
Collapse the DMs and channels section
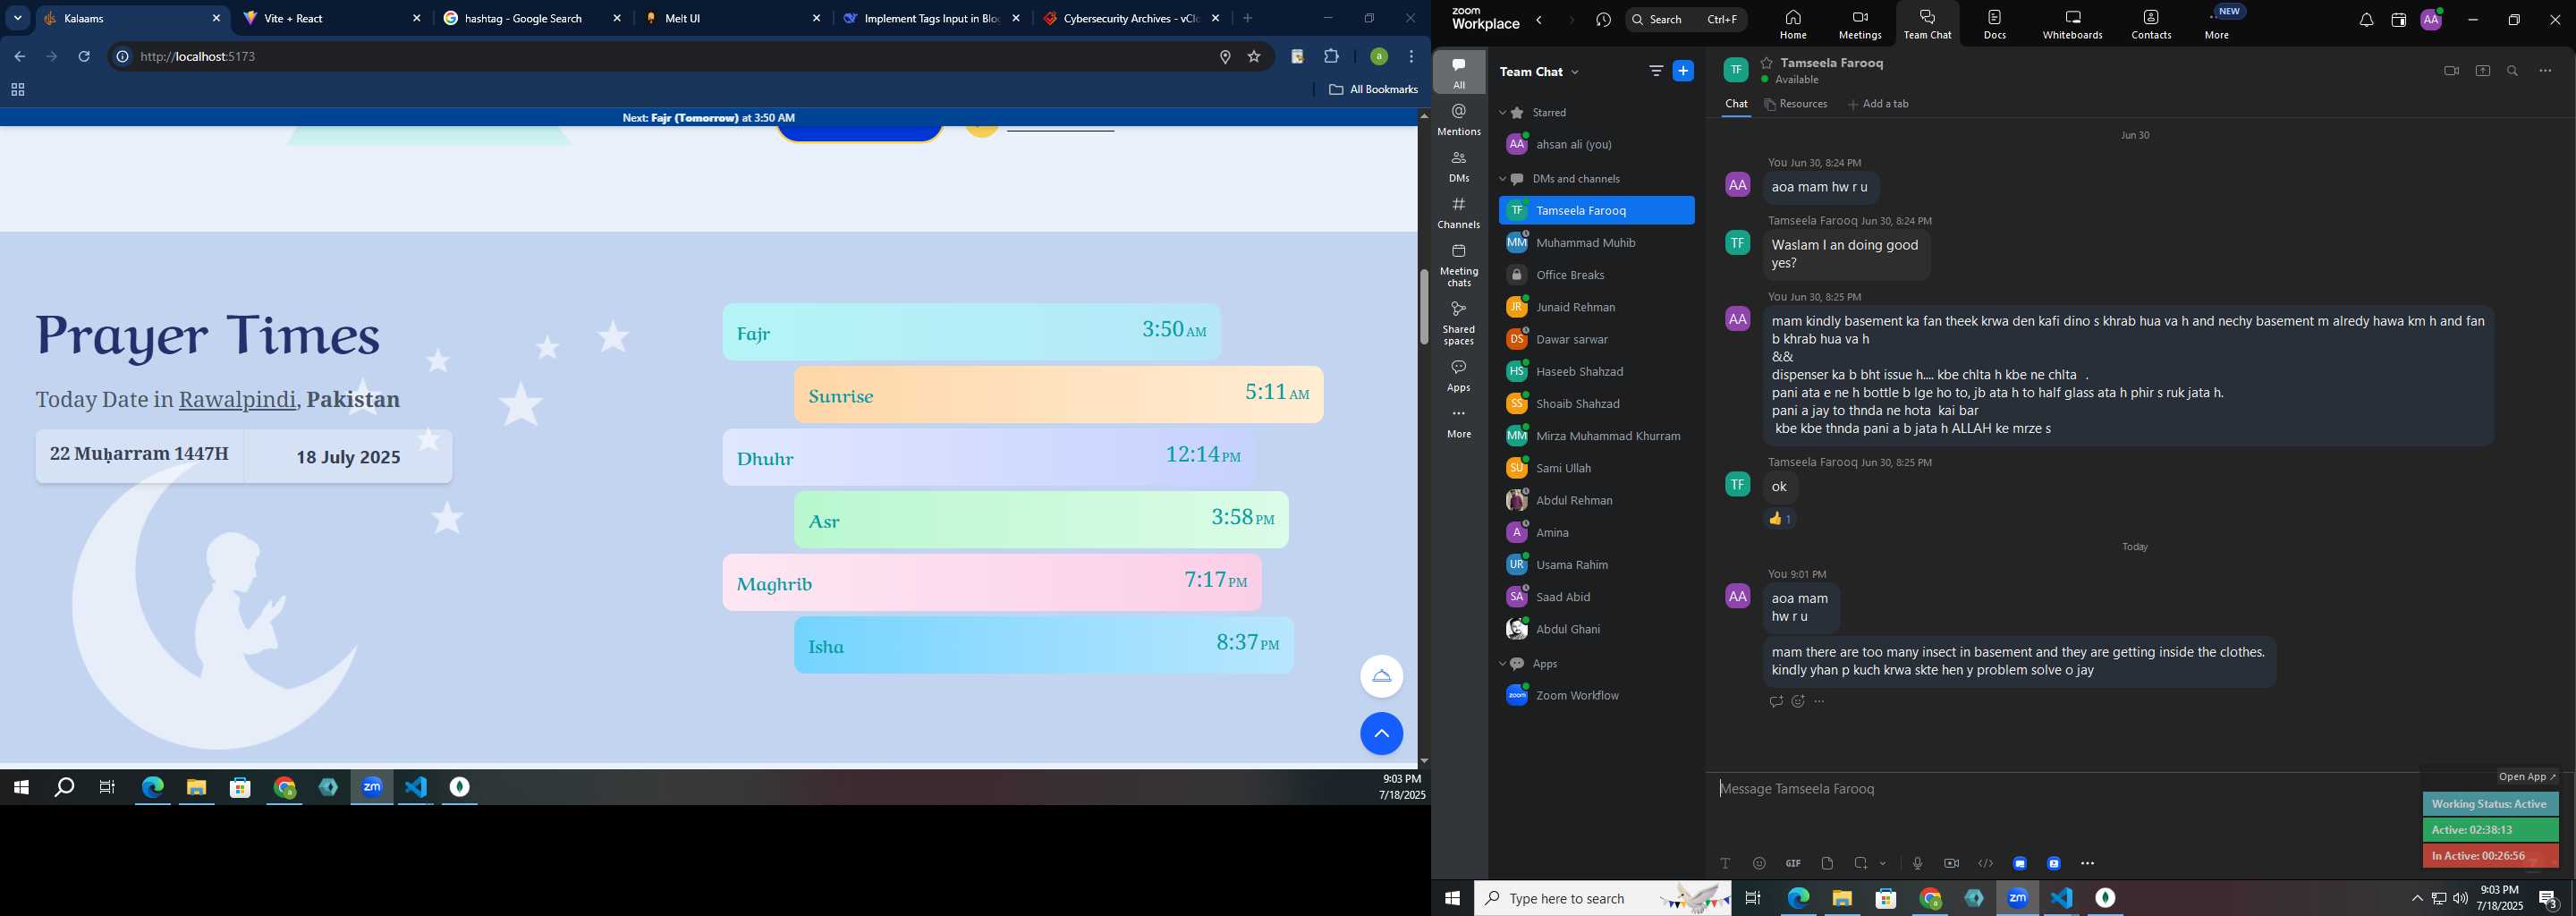coord(1502,180)
